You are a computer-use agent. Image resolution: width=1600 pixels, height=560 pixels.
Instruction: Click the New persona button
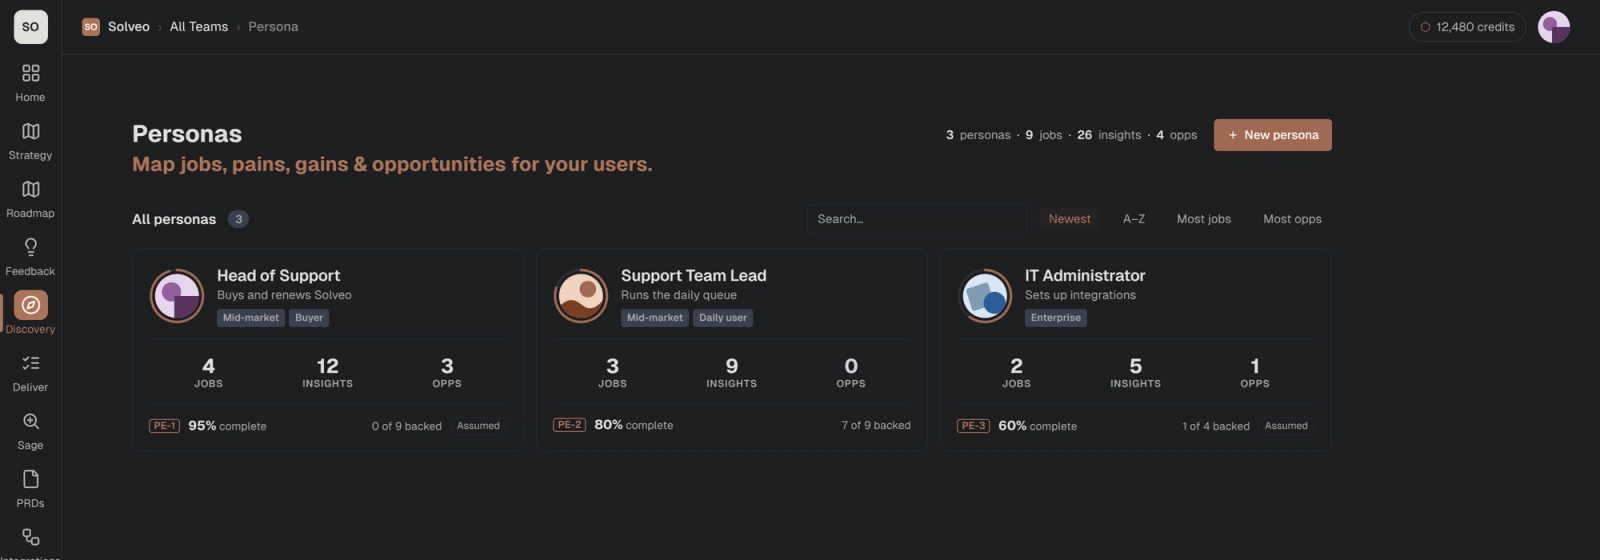[x=1273, y=135]
